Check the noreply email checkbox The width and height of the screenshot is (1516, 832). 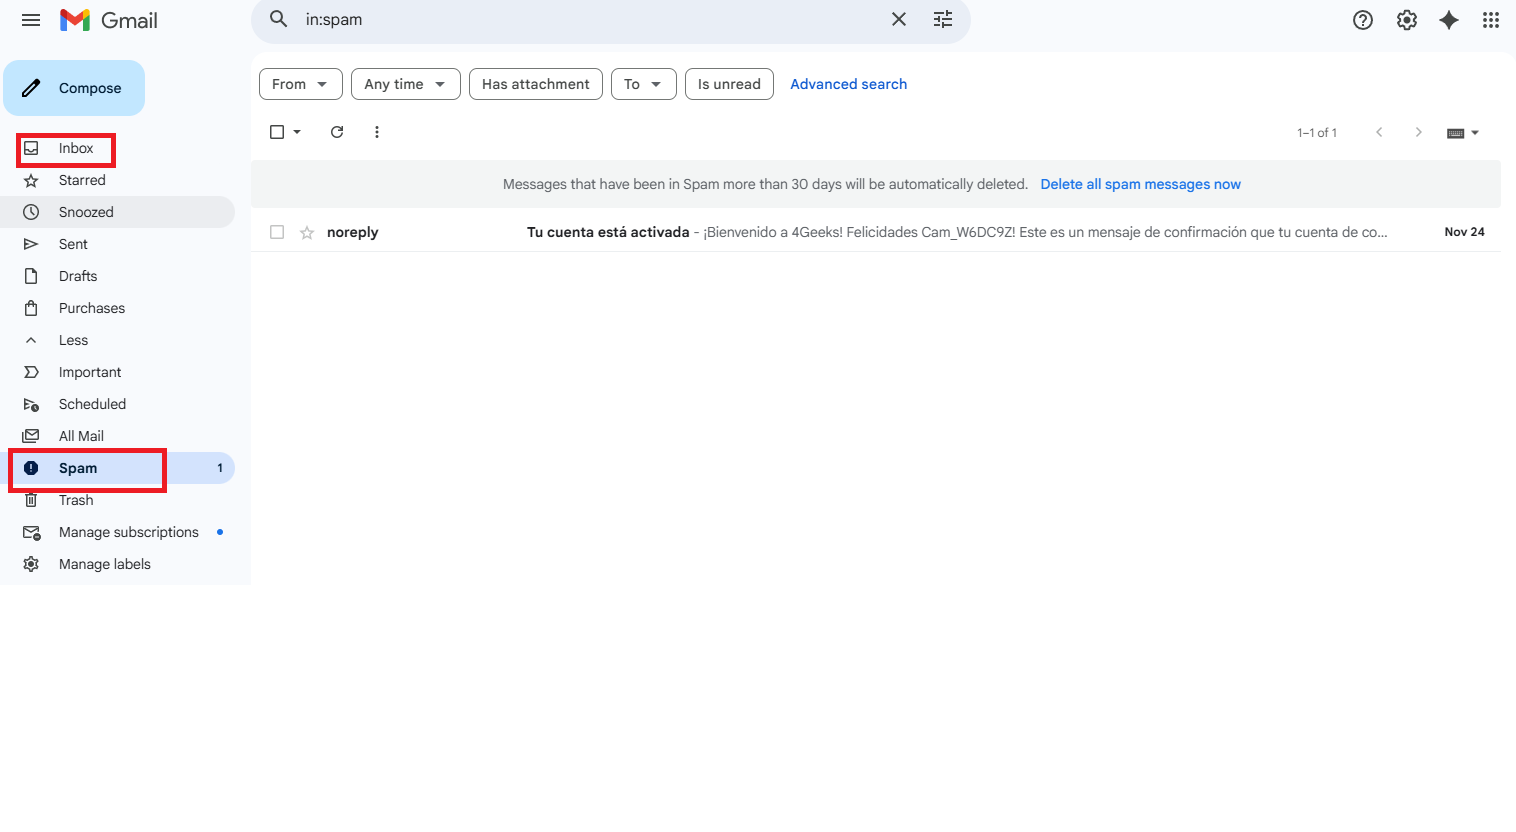(277, 232)
